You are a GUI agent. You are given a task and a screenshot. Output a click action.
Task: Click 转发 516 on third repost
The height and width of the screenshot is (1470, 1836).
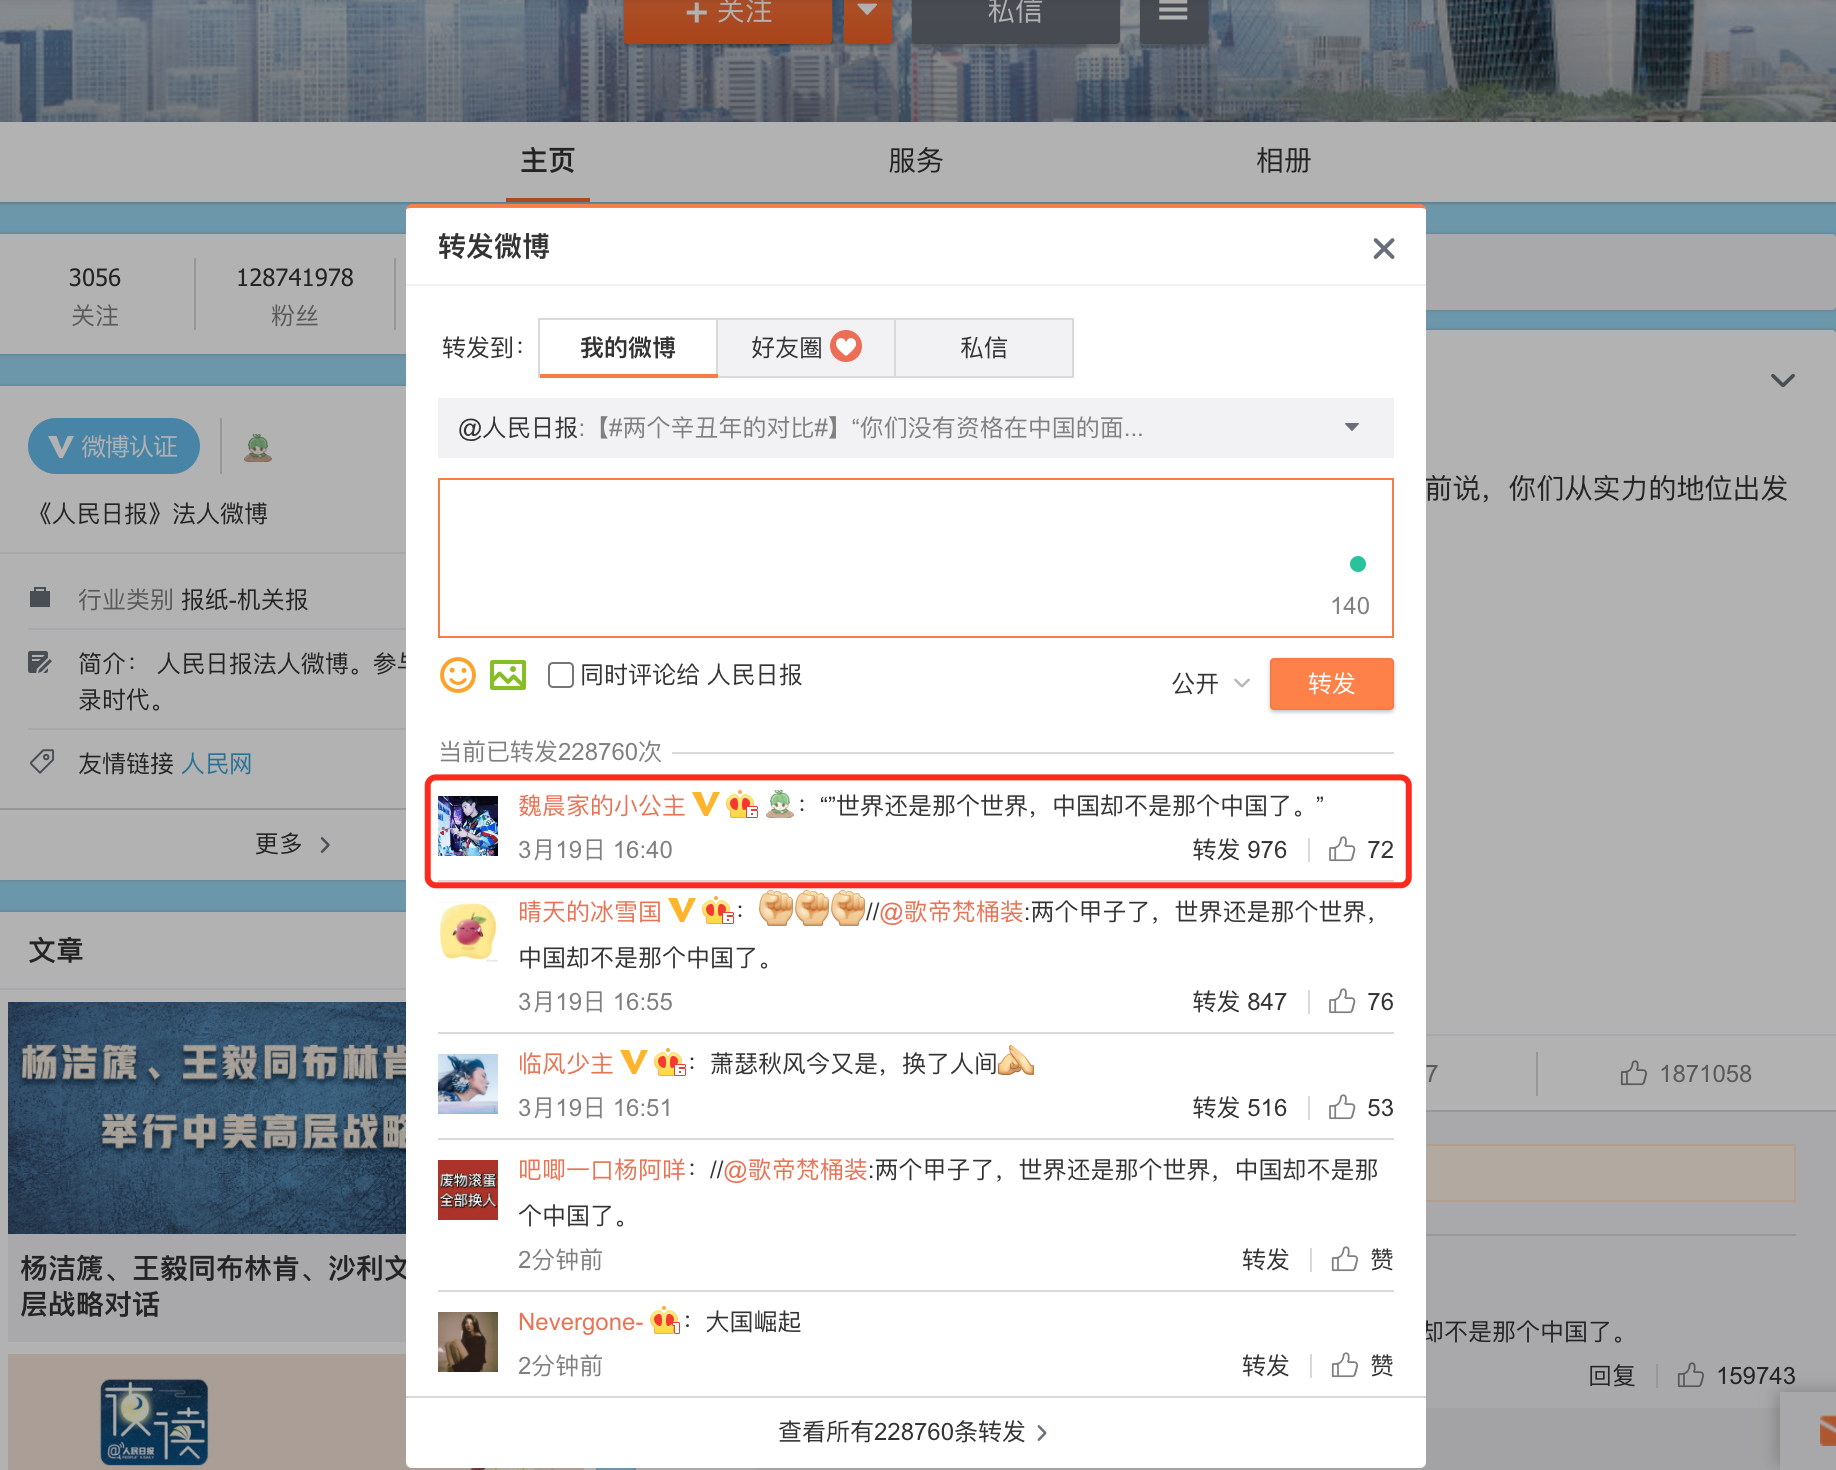pos(1239,1107)
